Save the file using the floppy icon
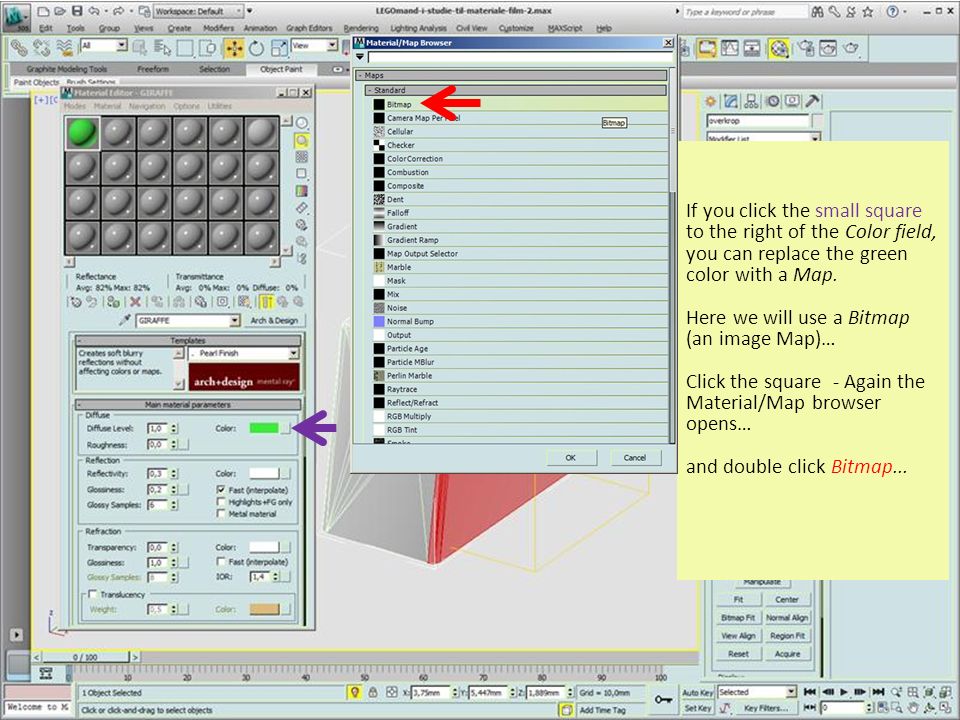This screenshot has height=720, width=960. 77,11
